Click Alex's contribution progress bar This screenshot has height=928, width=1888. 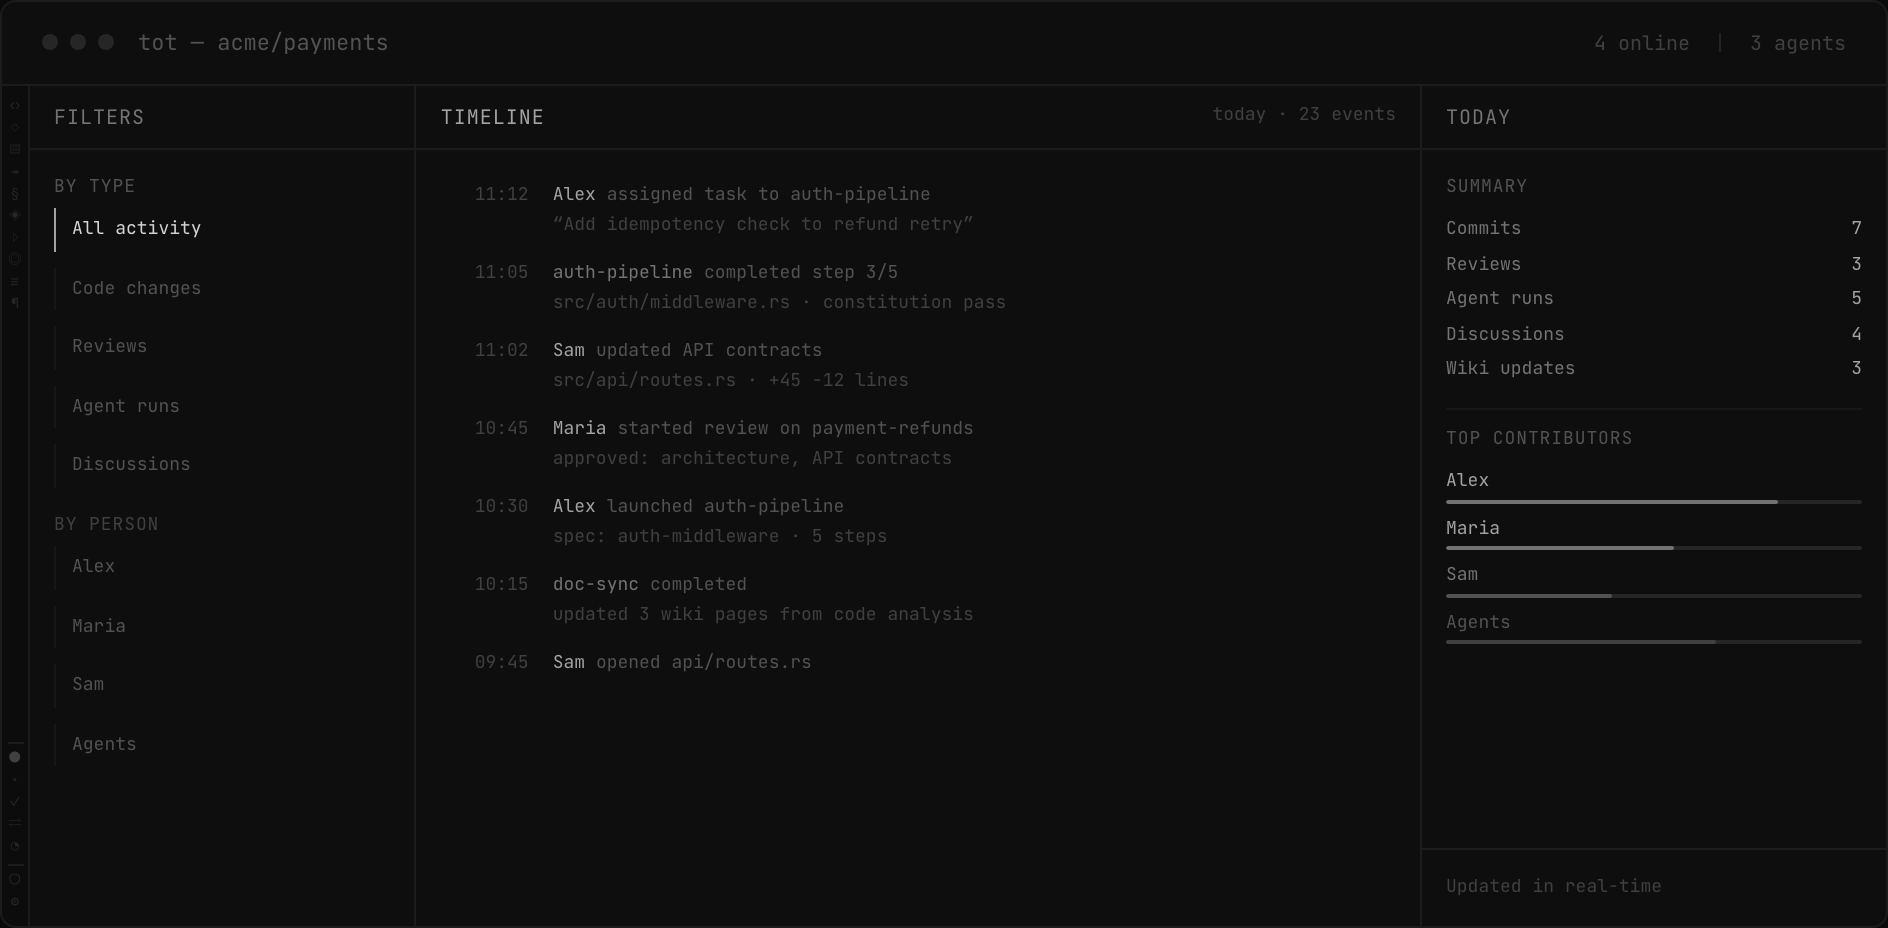click(x=1654, y=502)
